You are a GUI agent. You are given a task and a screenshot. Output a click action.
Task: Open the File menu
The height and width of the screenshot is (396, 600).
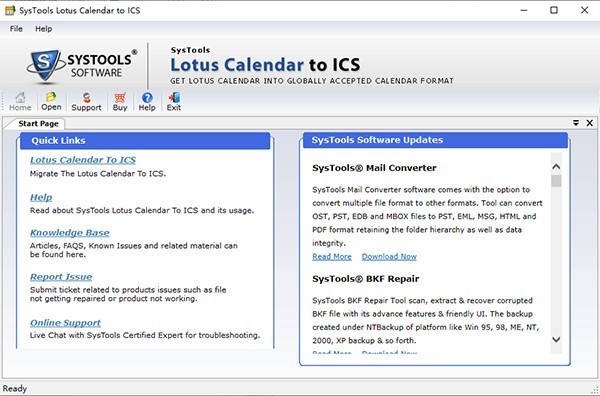click(16, 29)
